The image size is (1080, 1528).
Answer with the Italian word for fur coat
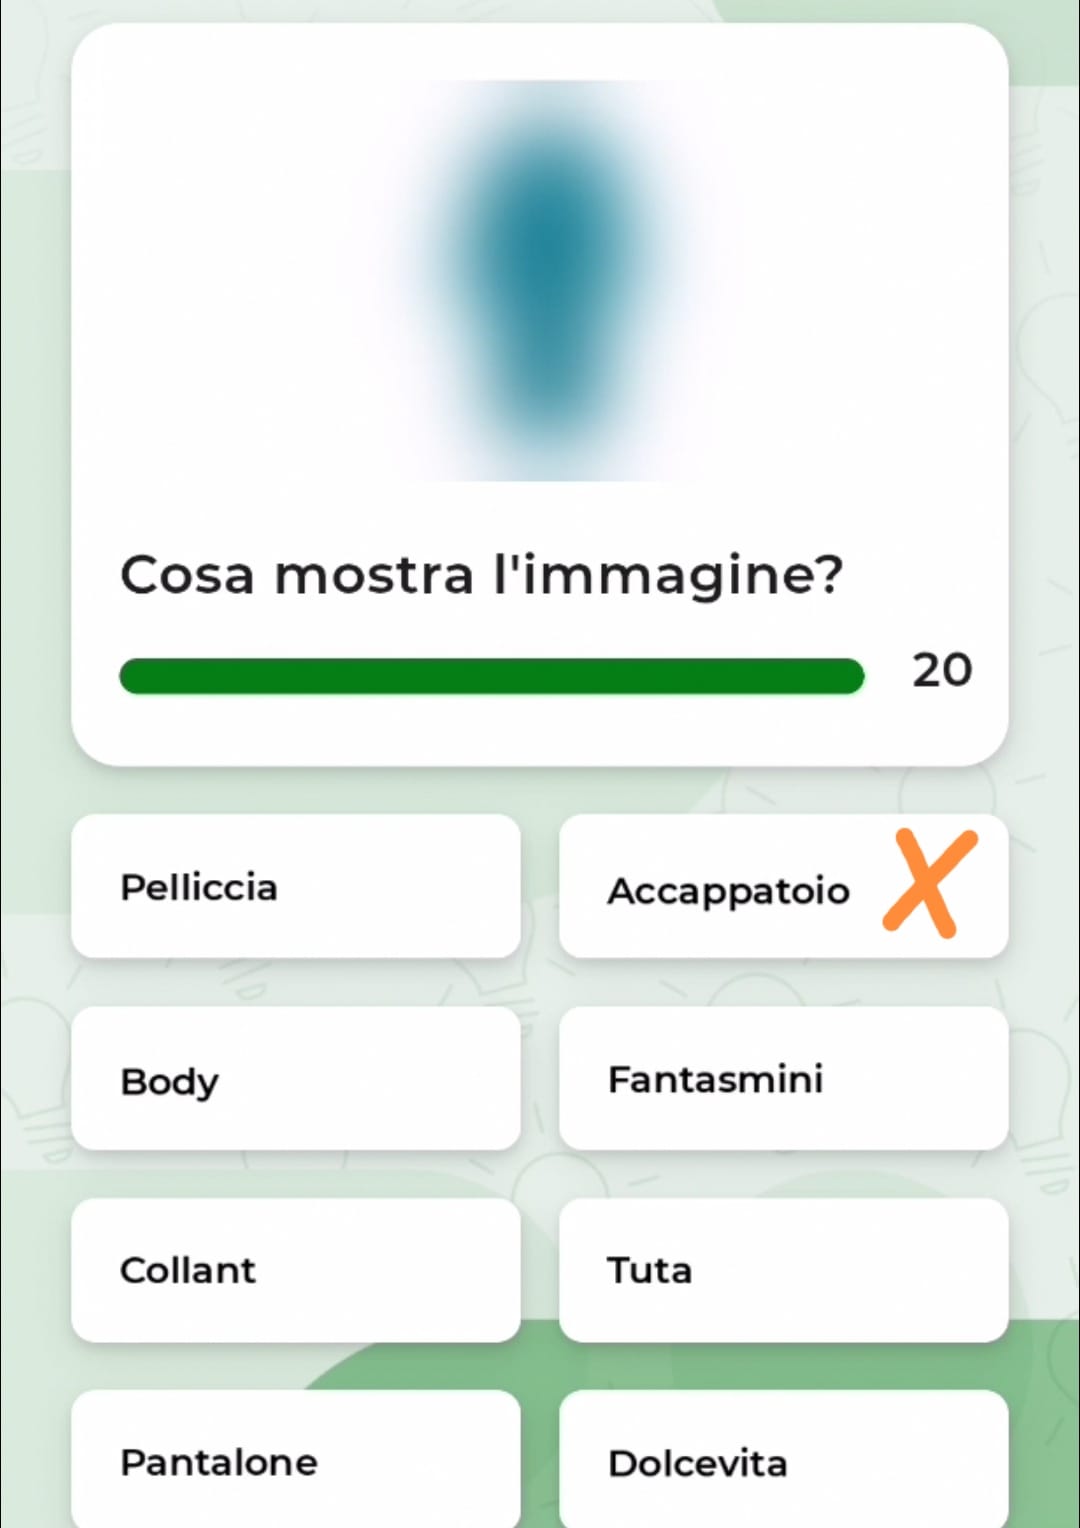coord(296,887)
